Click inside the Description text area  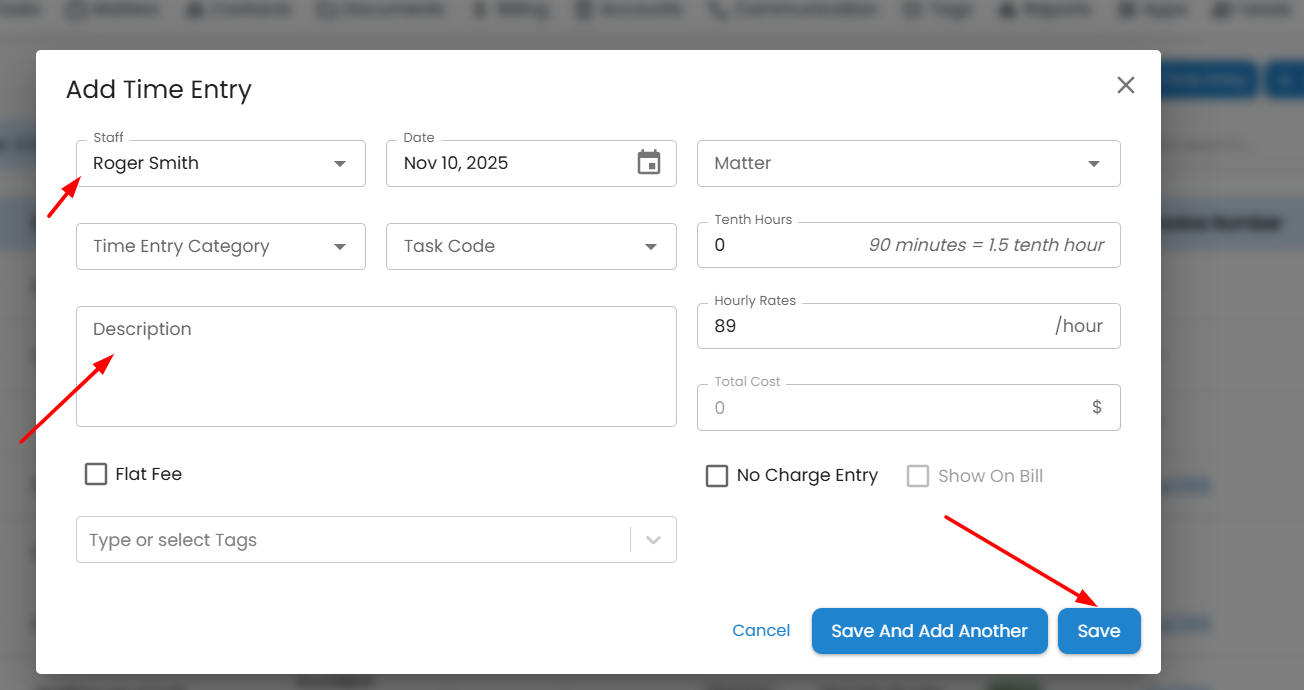coord(376,366)
